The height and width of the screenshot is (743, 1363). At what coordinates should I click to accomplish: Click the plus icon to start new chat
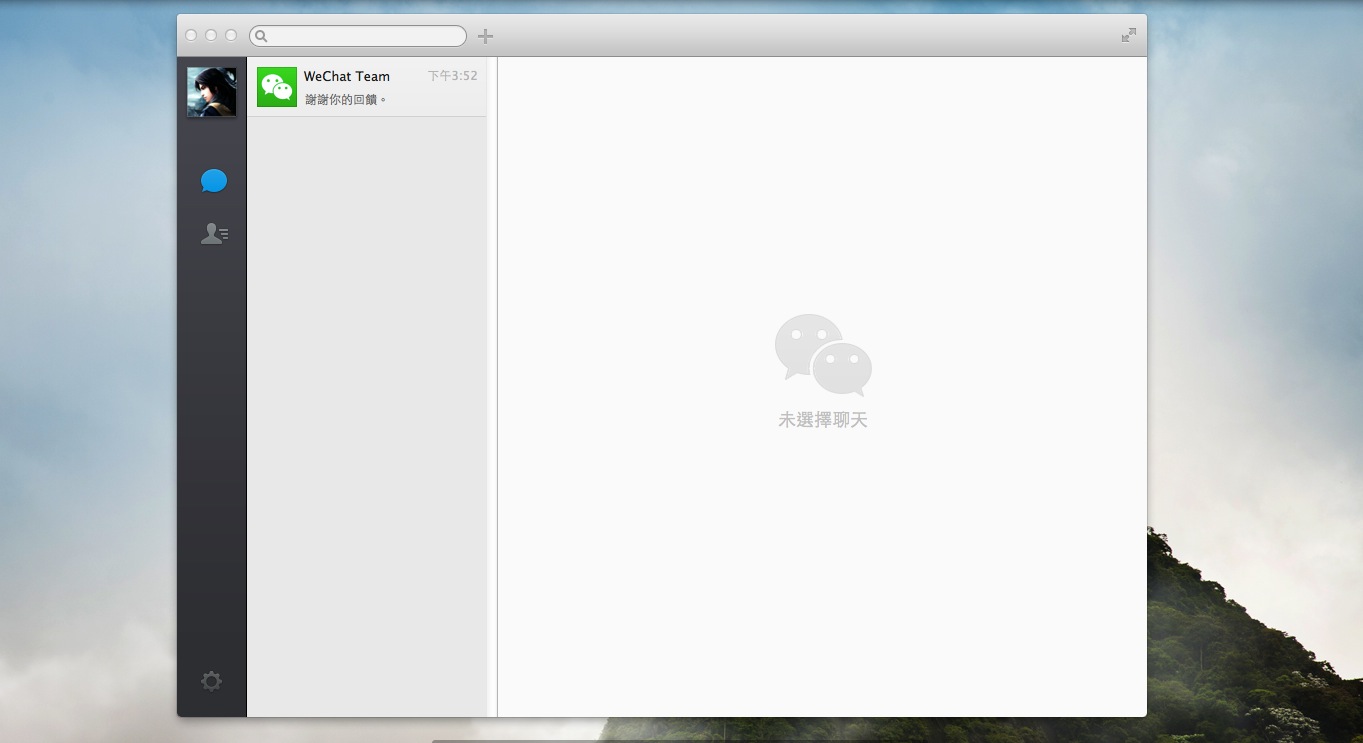click(x=485, y=36)
